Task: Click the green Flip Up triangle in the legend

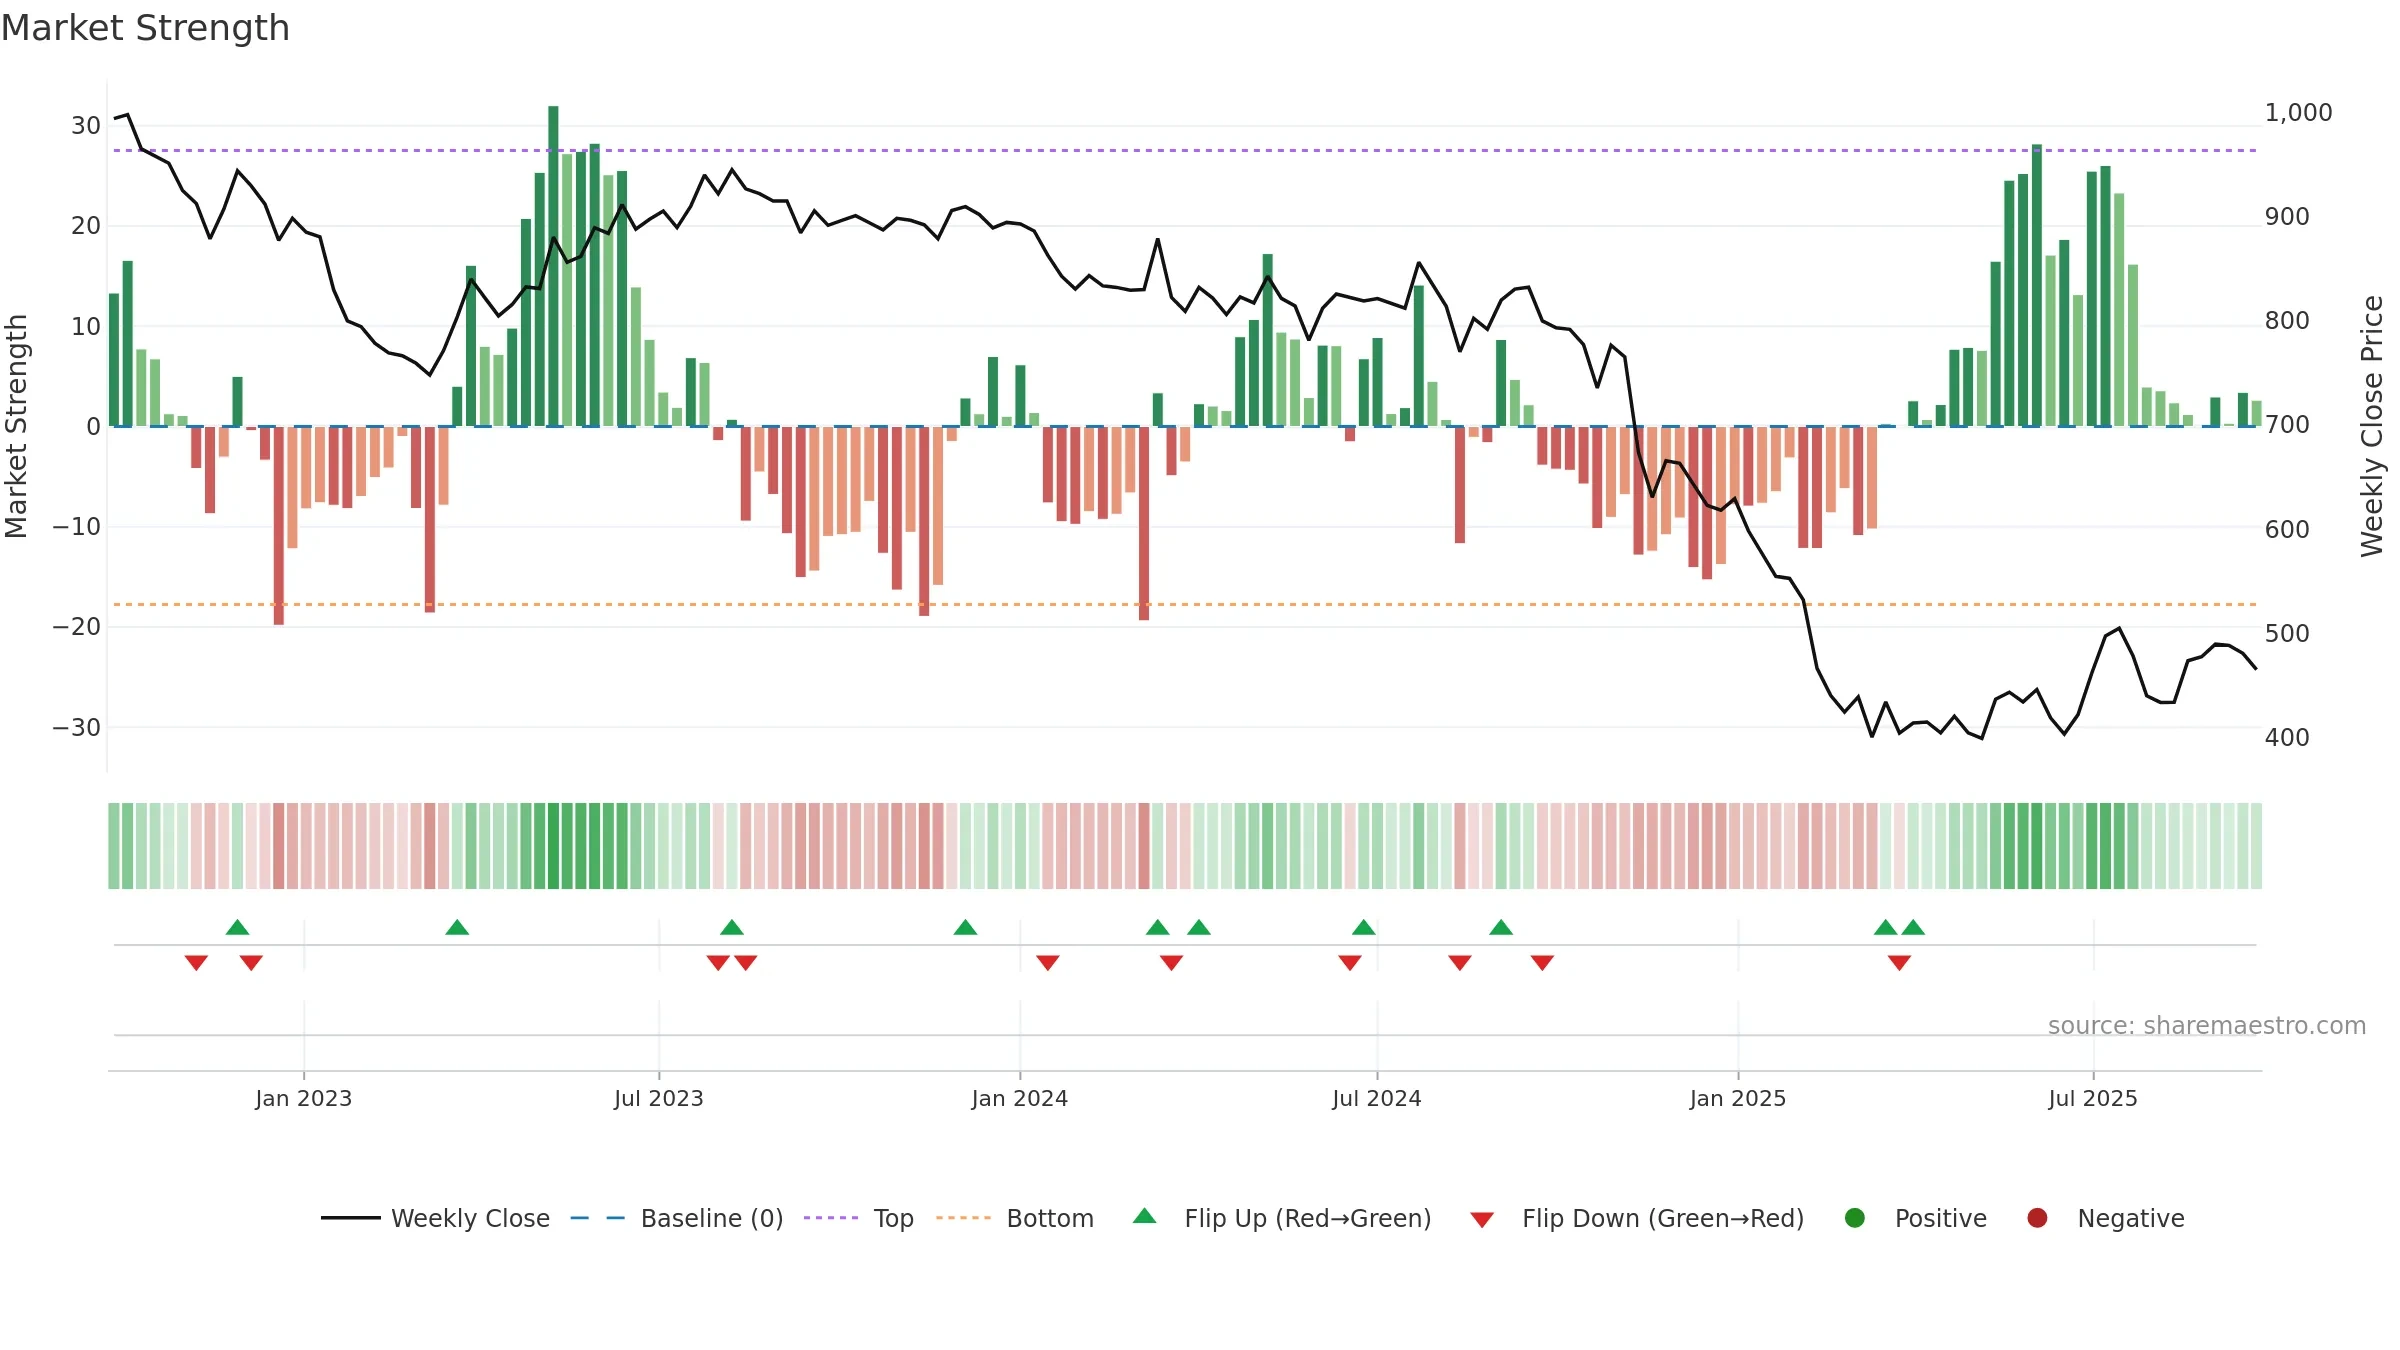Action: 1145,1216
